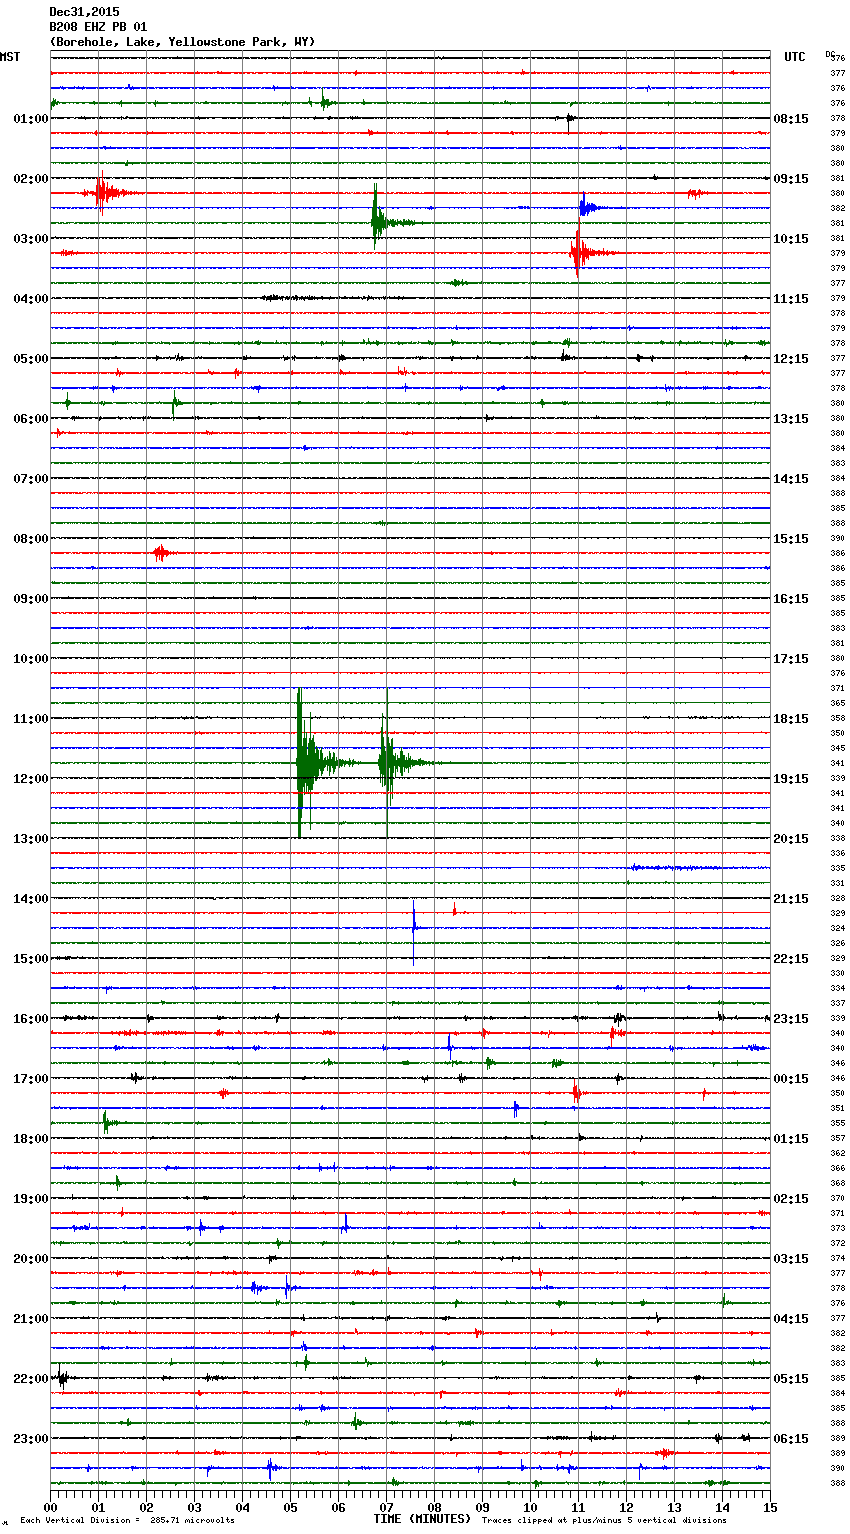The height and width of the screenshot is (1534, 850).
Task: Select the 15:00 MST time label
Action: [31, 959]
